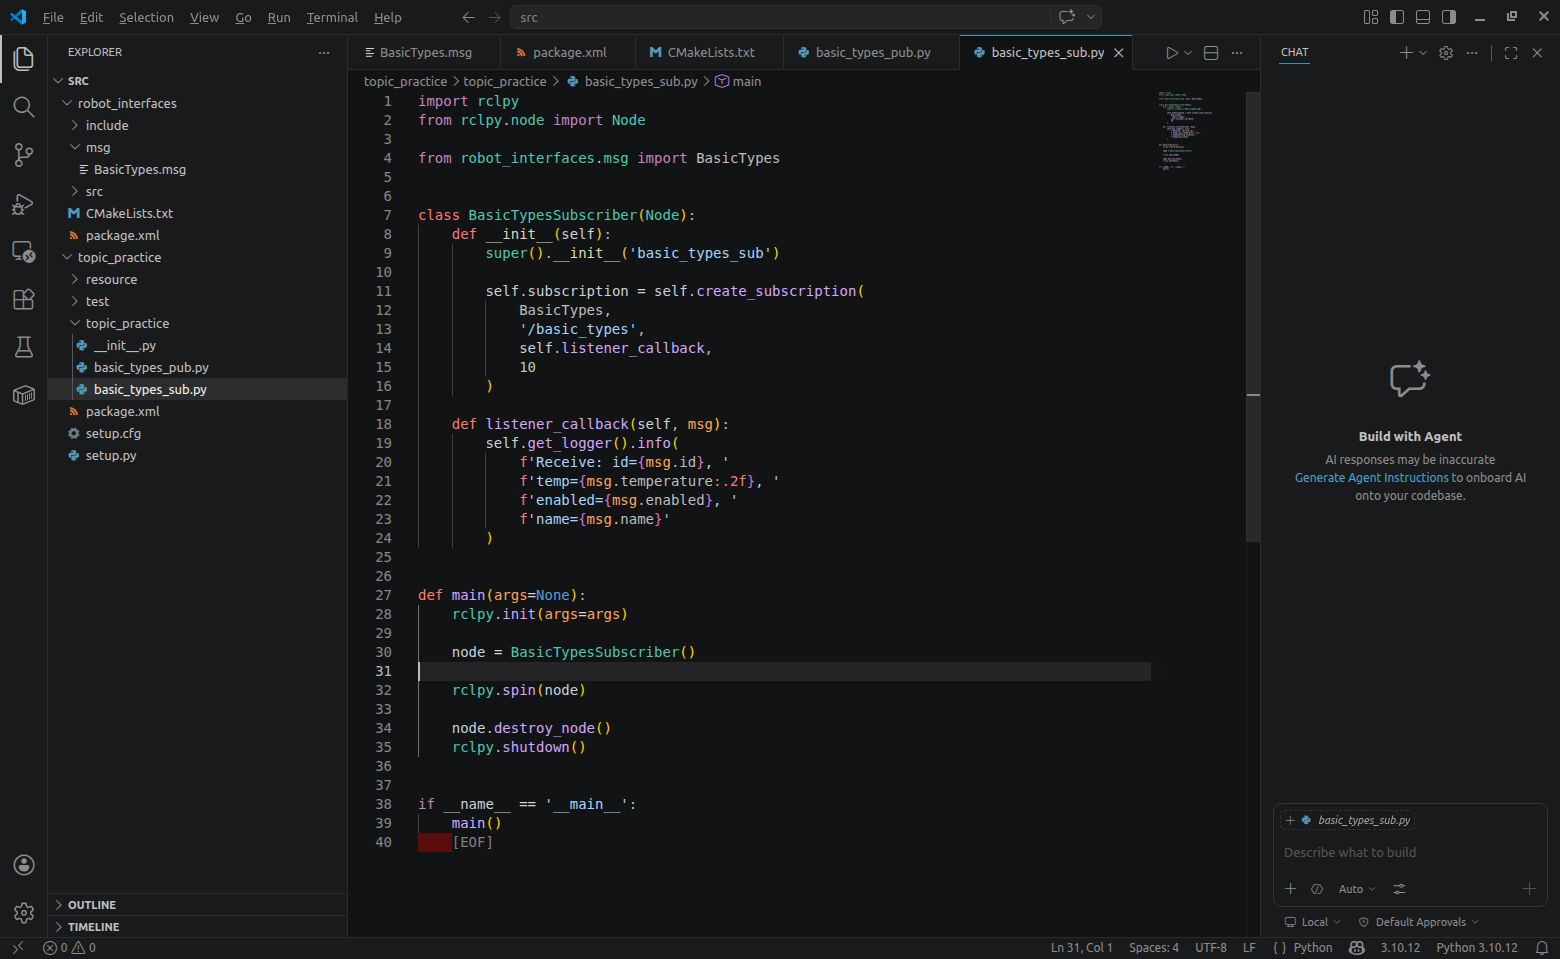Click configure tools icon in chat input
This screenshot has width=1560, height=959.
[x=1399, y=889]
